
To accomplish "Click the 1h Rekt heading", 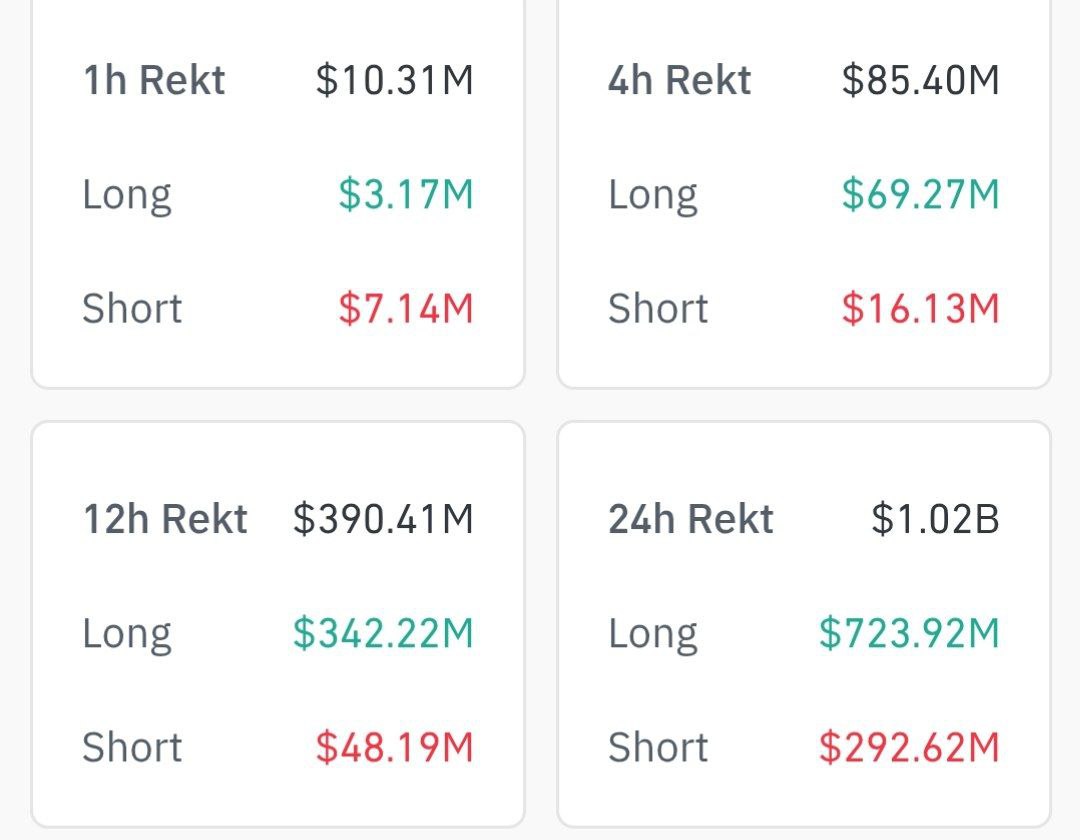I will 154,80.
